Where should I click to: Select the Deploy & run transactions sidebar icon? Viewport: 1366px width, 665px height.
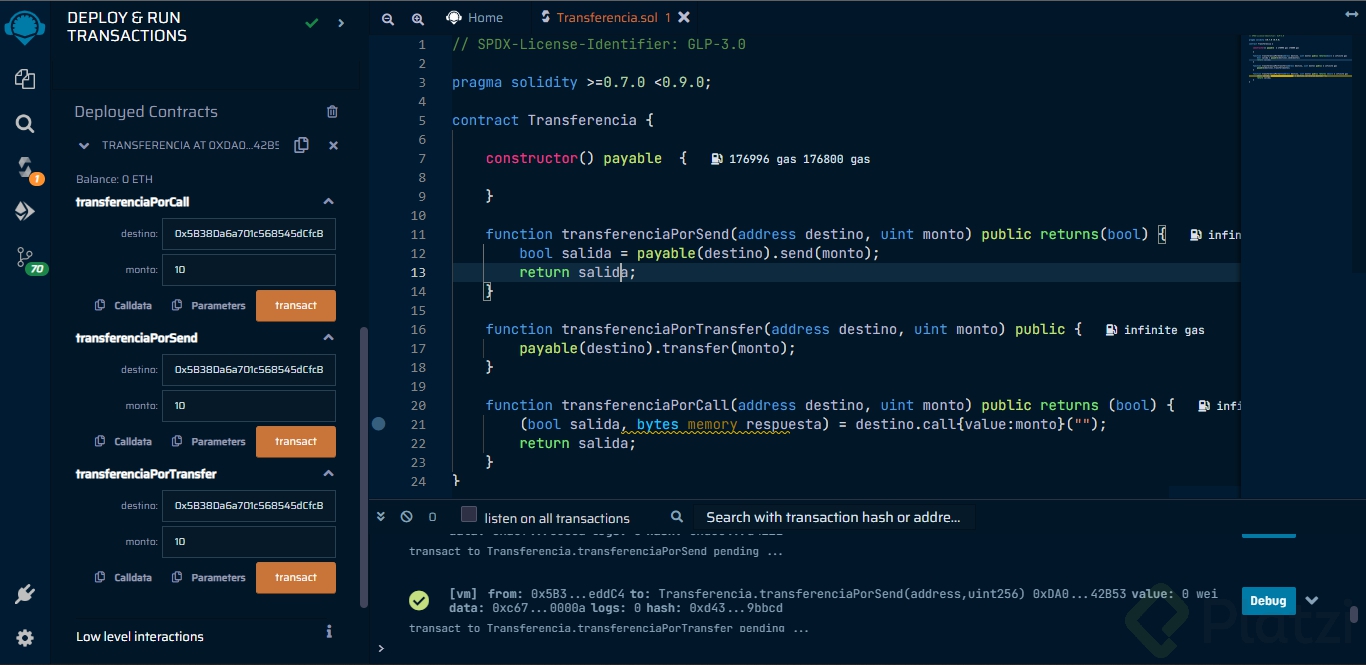click(x=25, y=211)
